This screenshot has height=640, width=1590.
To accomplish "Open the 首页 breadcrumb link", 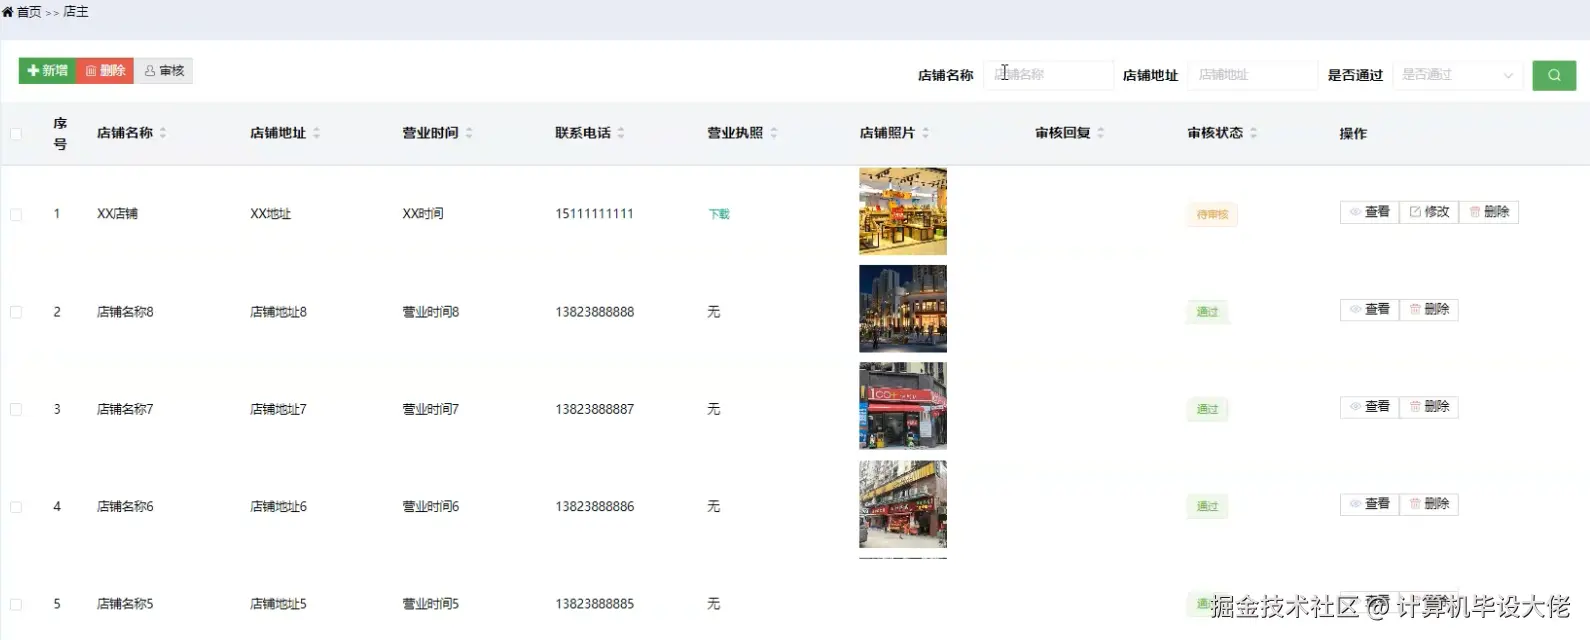I will (29, 12).
